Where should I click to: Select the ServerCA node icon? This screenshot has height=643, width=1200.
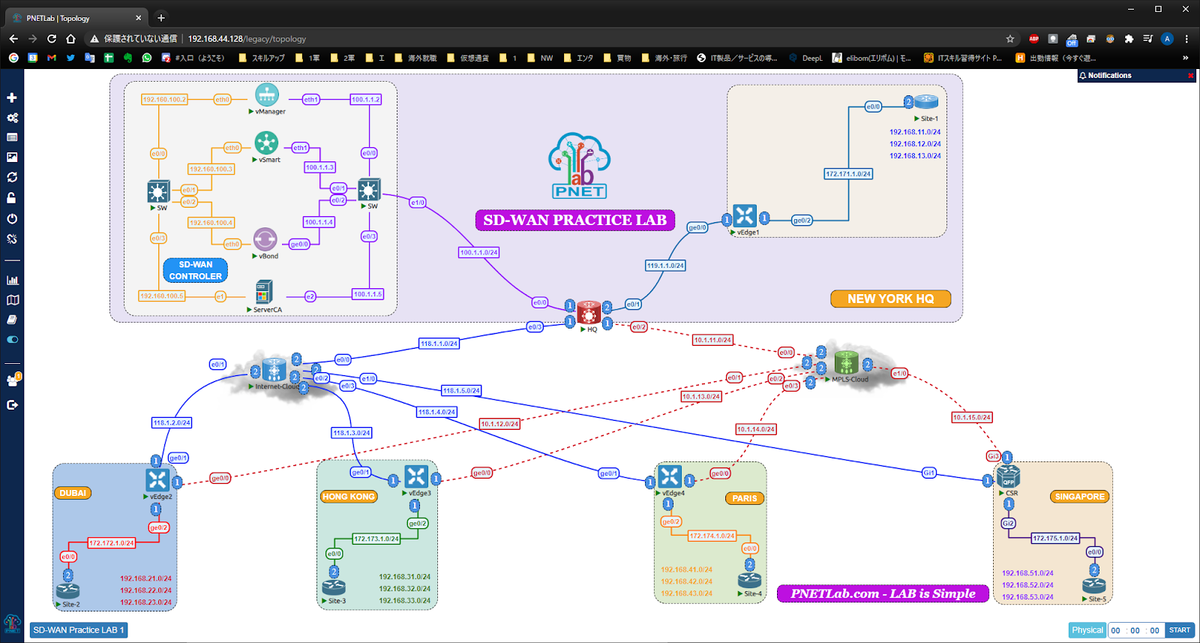265,293
